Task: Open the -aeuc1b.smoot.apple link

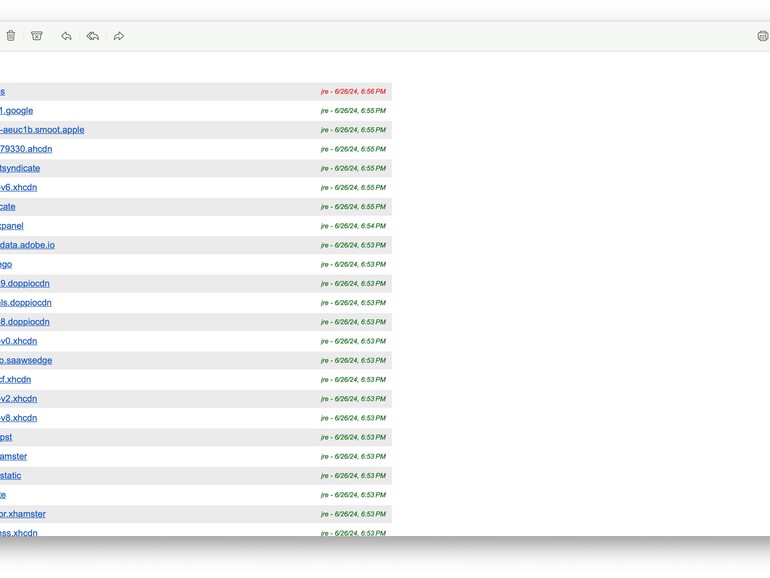Action: point(42,130)
